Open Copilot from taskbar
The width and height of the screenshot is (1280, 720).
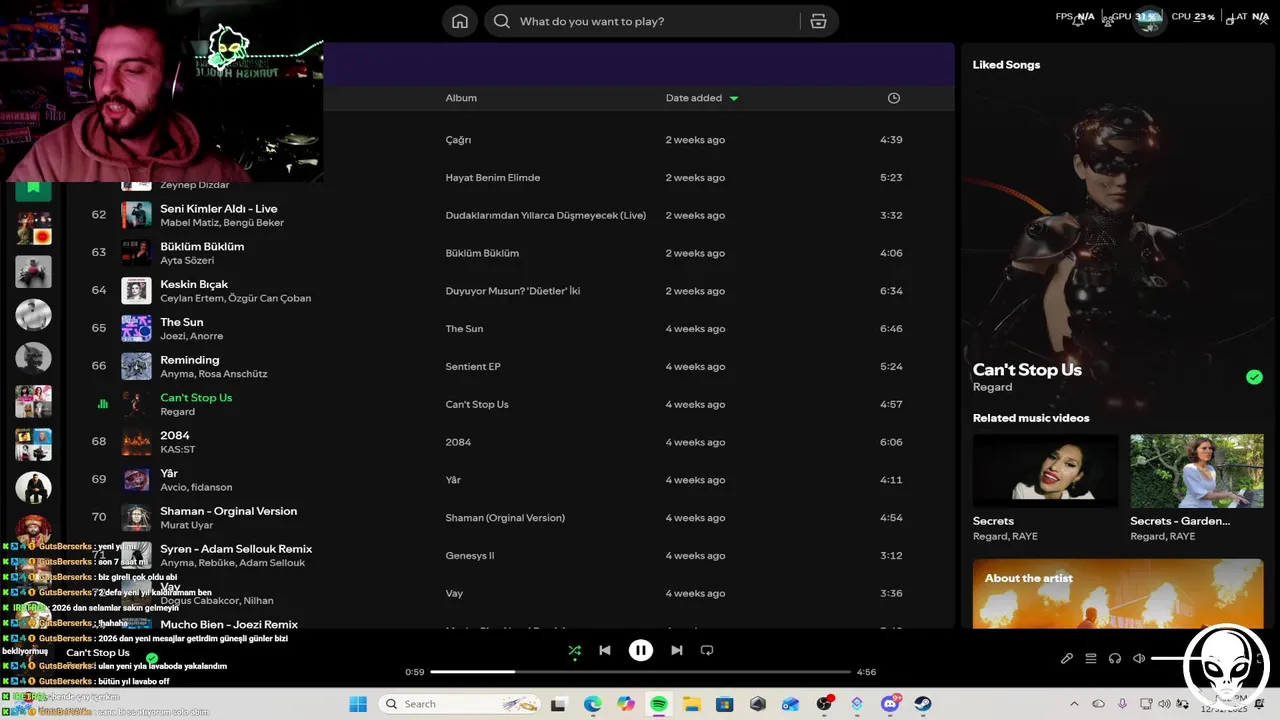[x=626, y=704]
